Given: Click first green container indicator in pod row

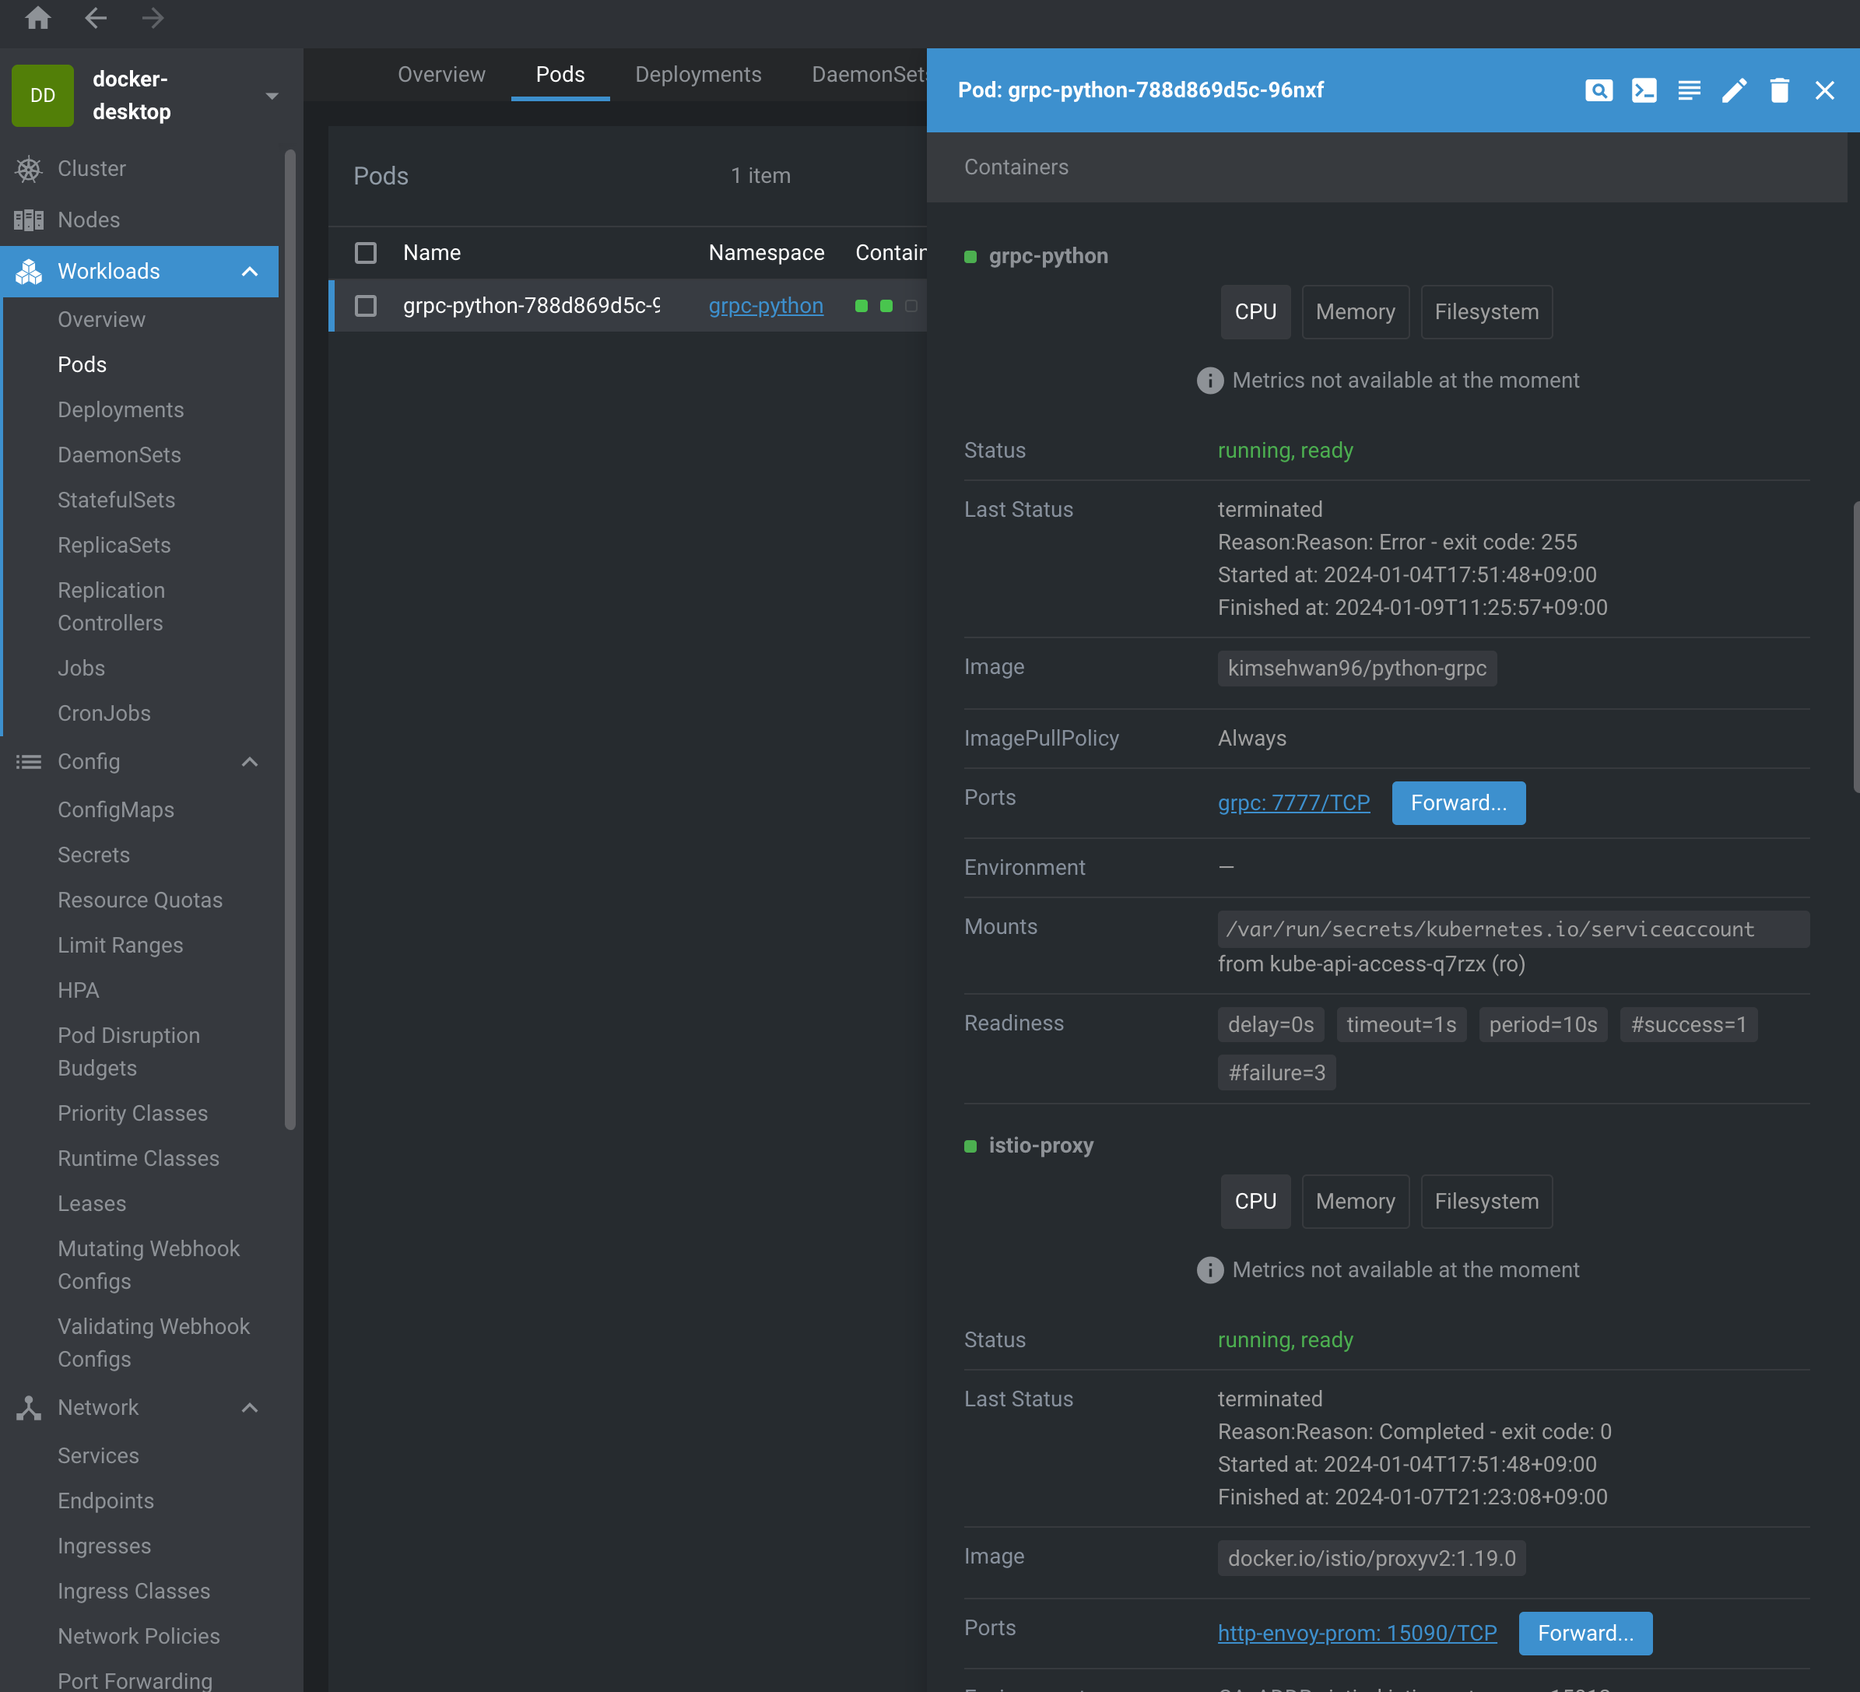Looking at the screenshot, I should [x=861, y=306].
